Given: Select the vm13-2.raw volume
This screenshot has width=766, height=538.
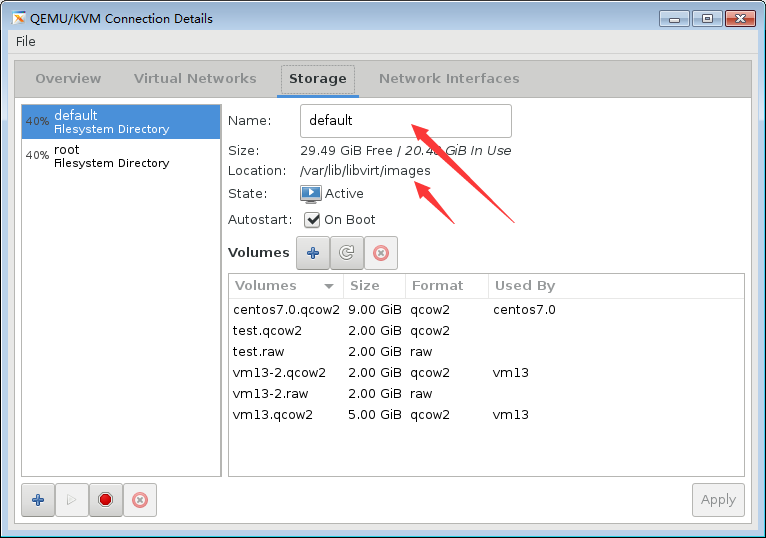Looking at the screenshot, I should coord(486,394).
